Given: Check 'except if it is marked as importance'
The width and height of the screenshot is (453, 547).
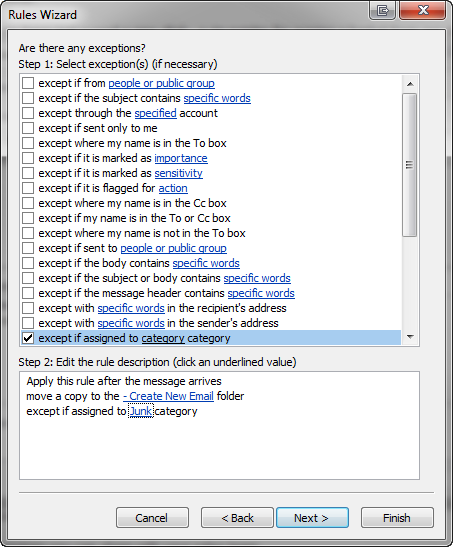Looking at the screenshot, I should coord(28,158).
